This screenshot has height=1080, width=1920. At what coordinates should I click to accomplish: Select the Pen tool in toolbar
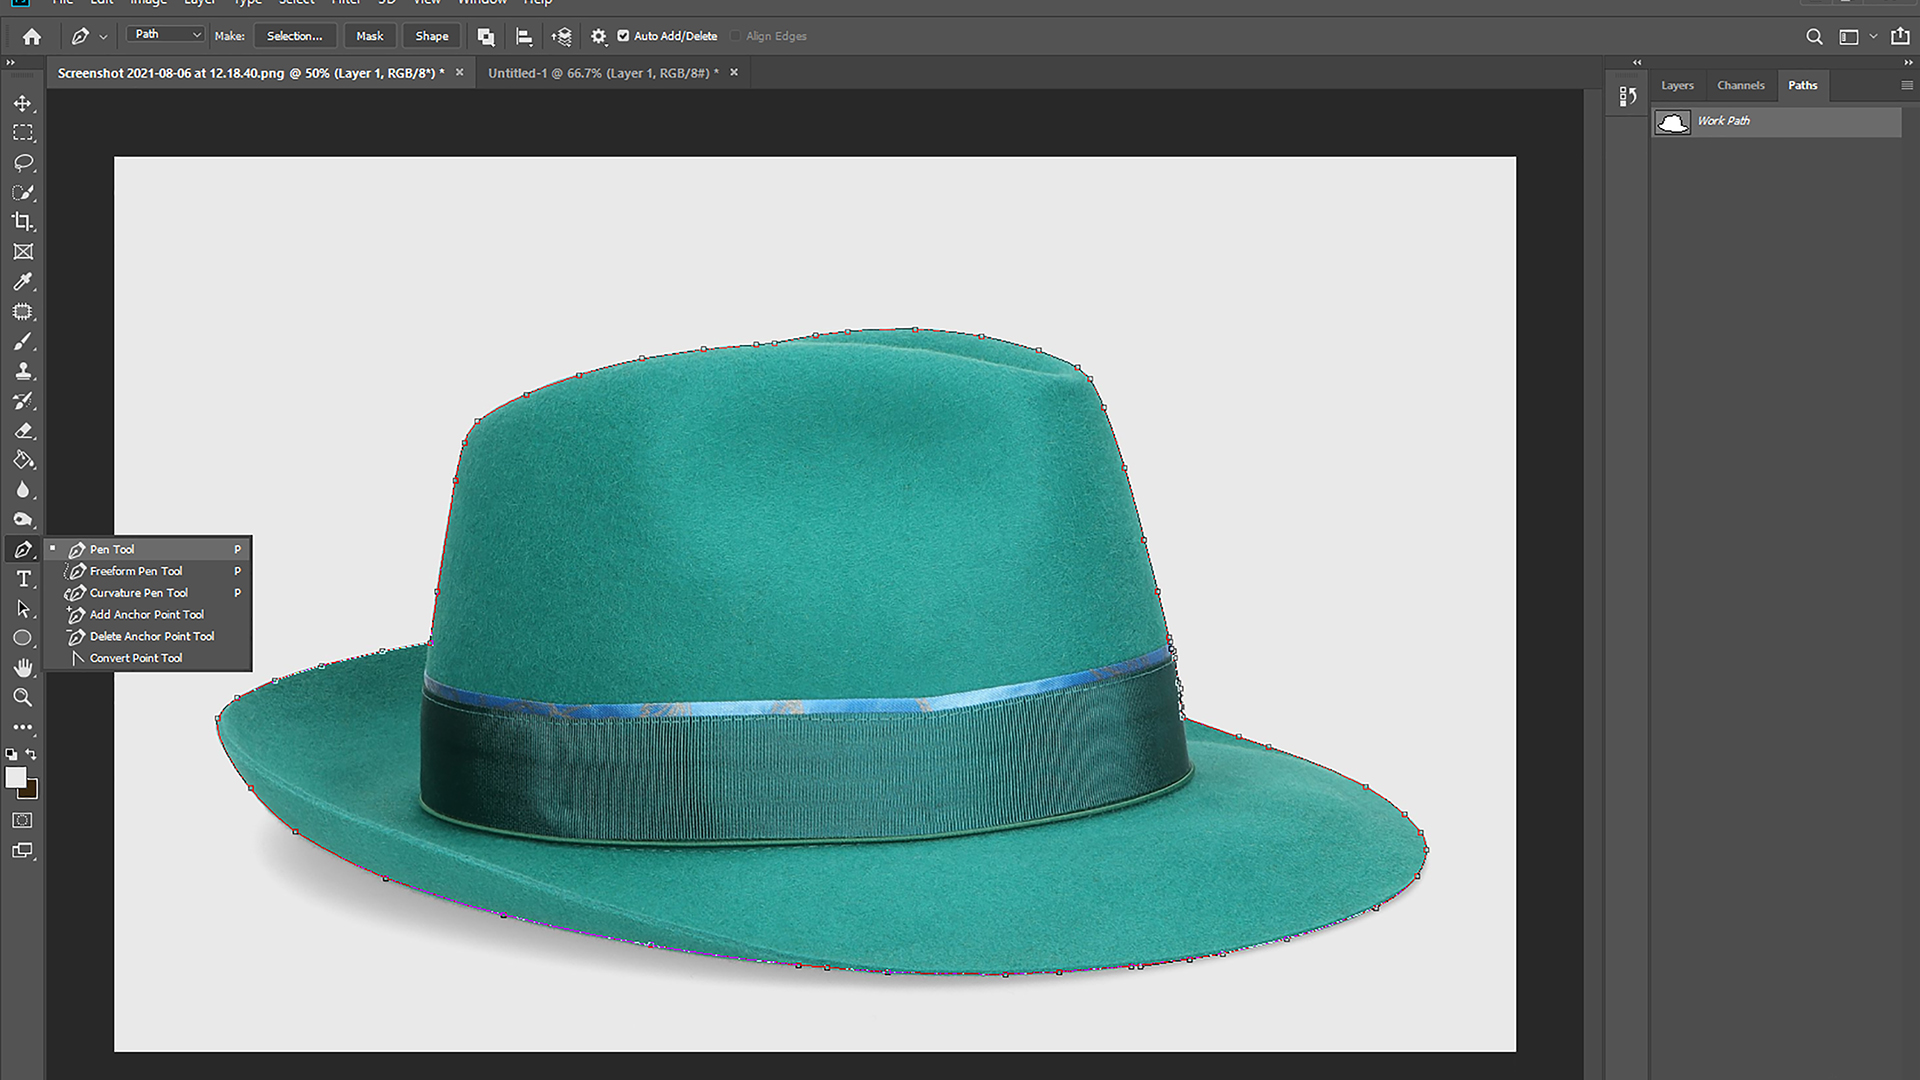(x=23, y=550)
